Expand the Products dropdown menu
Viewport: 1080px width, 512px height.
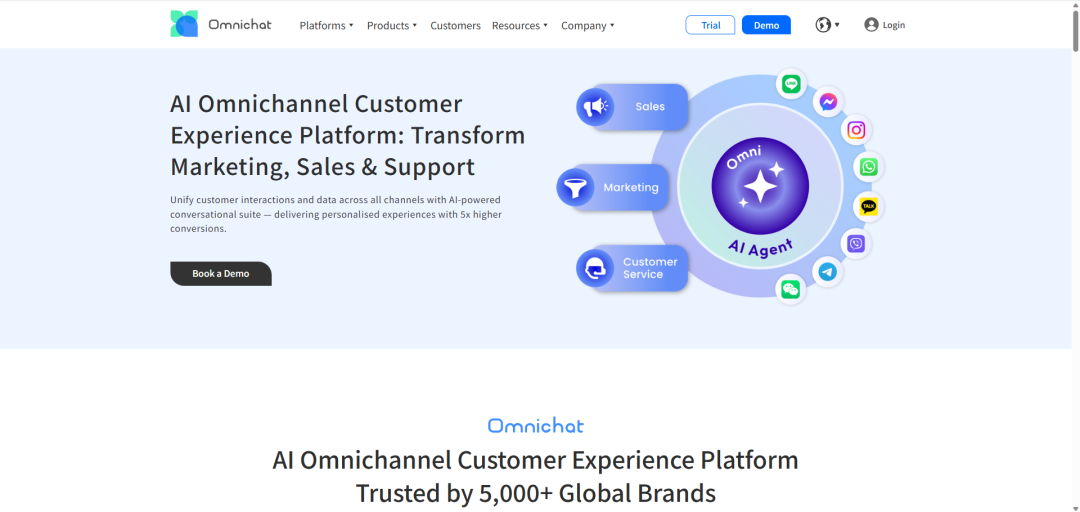pos(392,25)
